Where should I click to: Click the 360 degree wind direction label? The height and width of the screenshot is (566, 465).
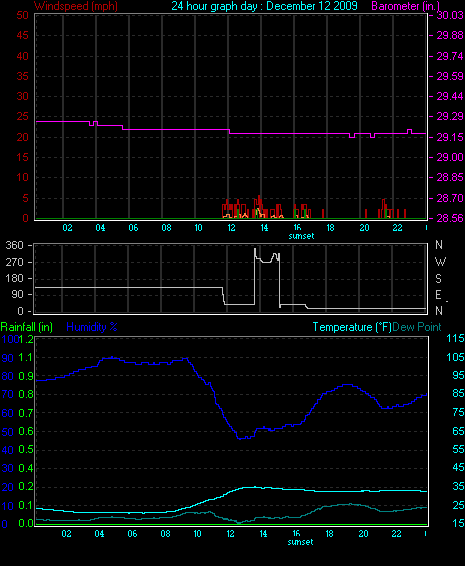click(14, 245)
